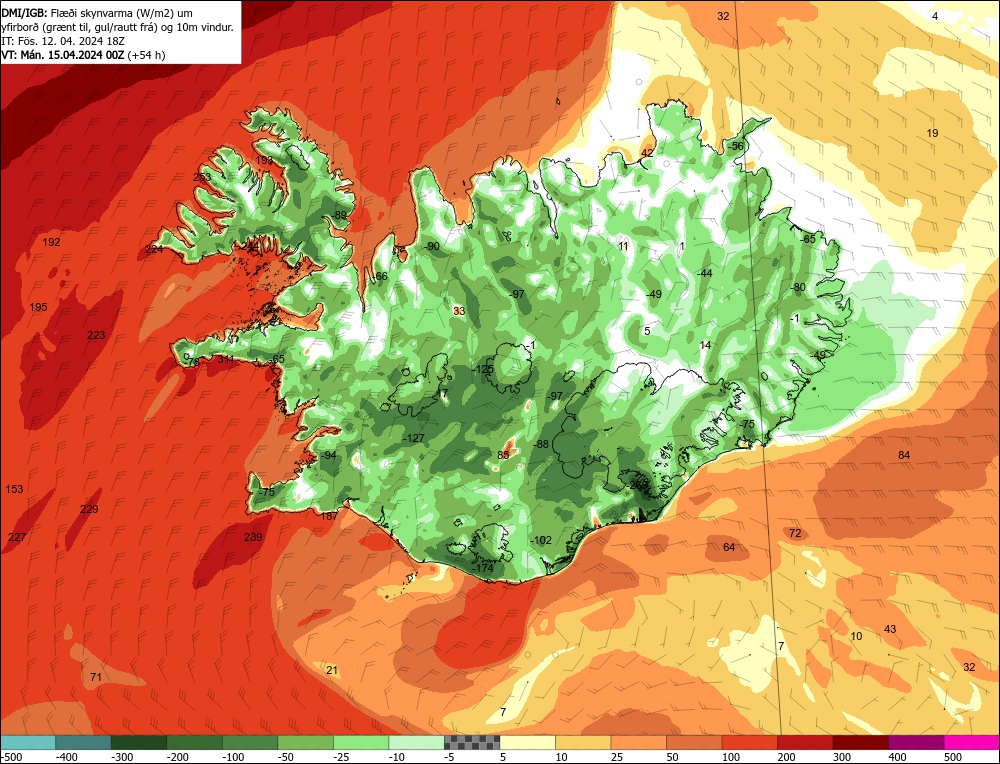
Task: Click the value 19 in the northeast ocean
Action: click(x=932, y=133)
